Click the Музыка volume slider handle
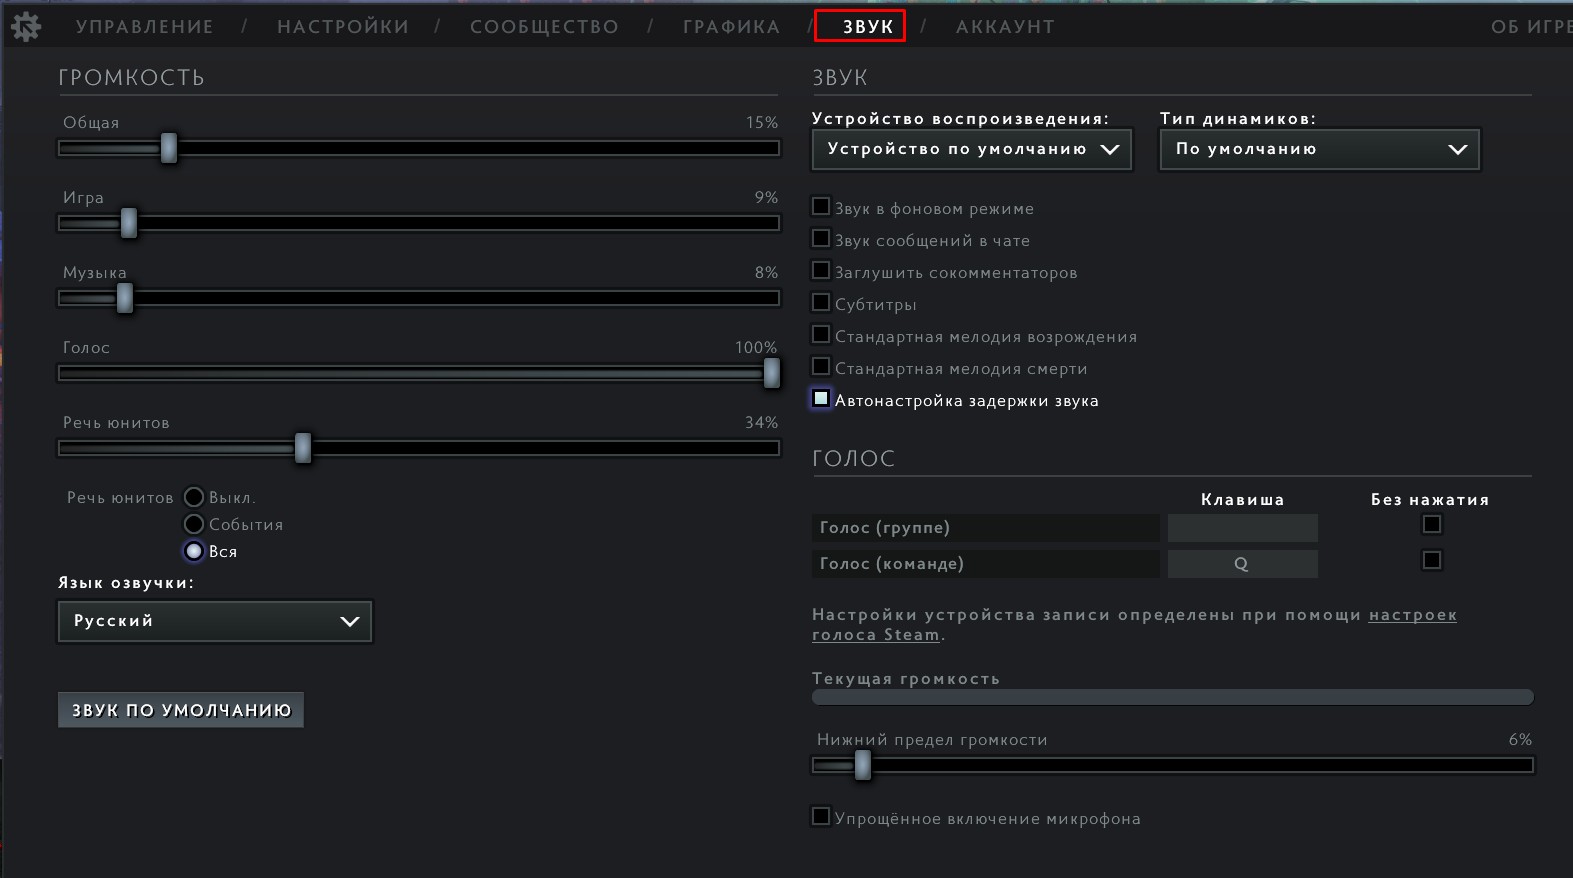Image resolution: width=1573 pixels, height=878 pixels. pyautogui.click(x=124, y=298)
